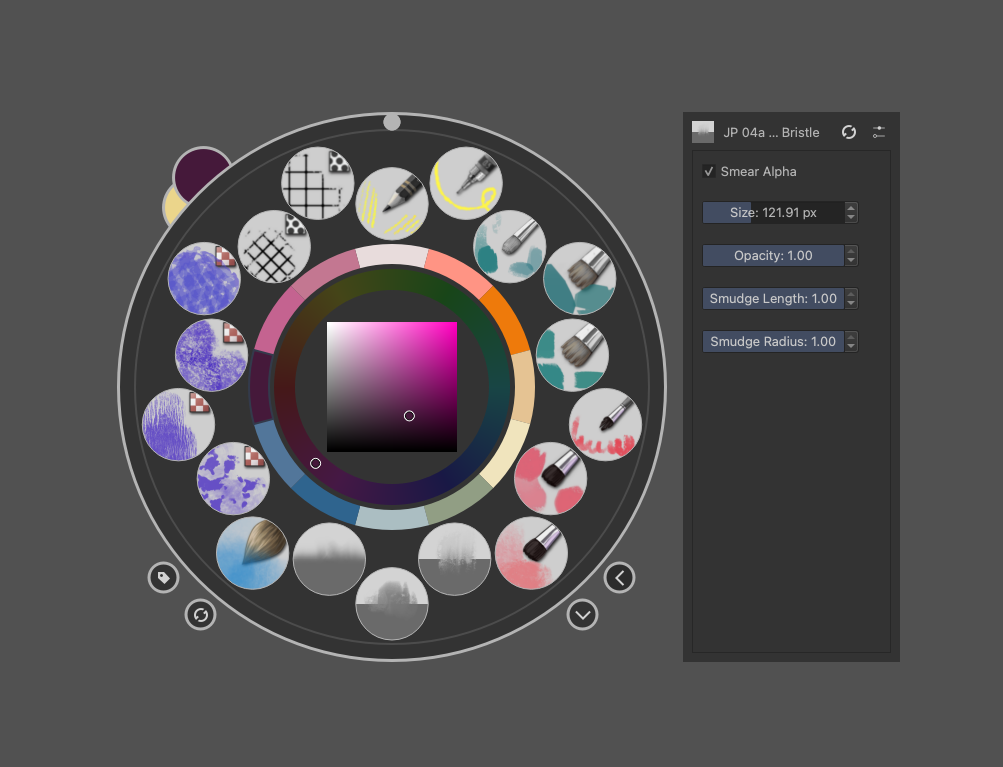Select the teal bristle brush with several dabs
1003x767 pixels.
572,354
